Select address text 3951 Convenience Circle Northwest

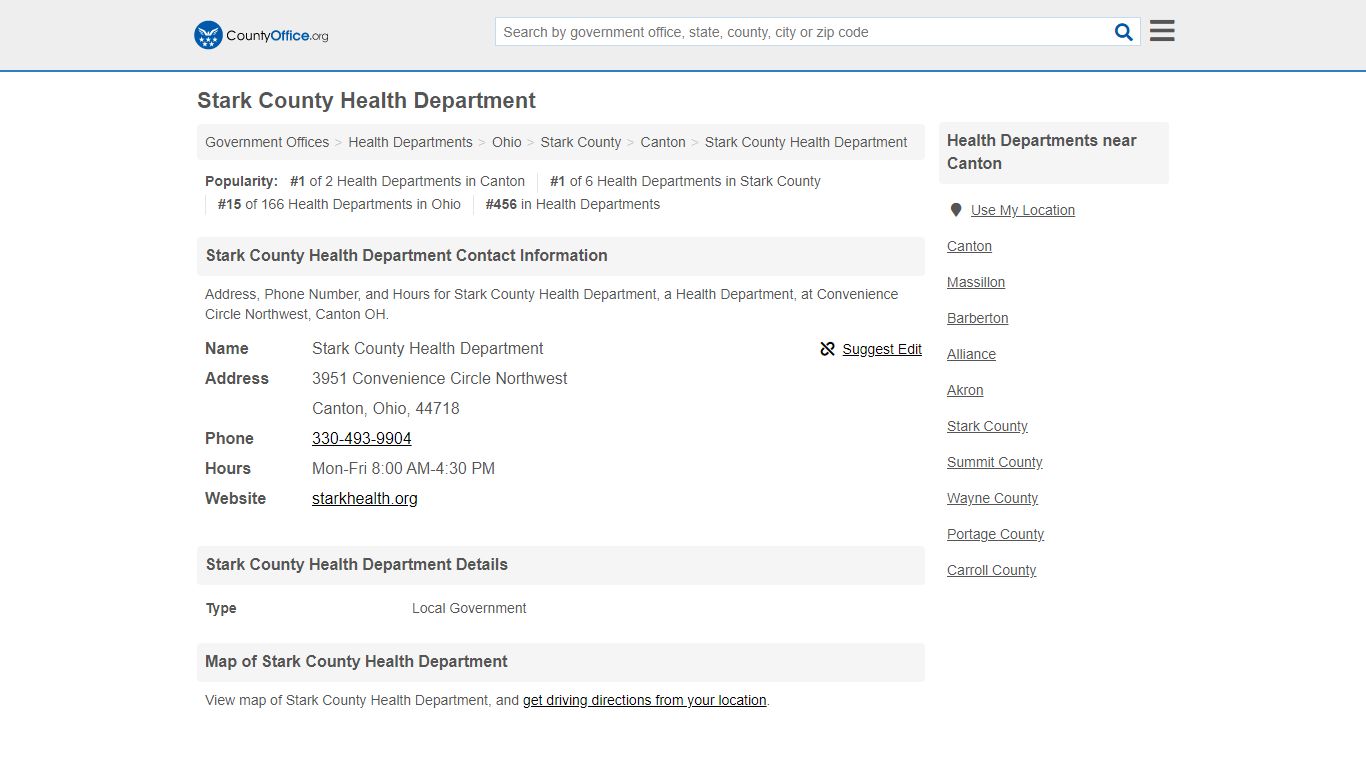(x=440, y=378)
